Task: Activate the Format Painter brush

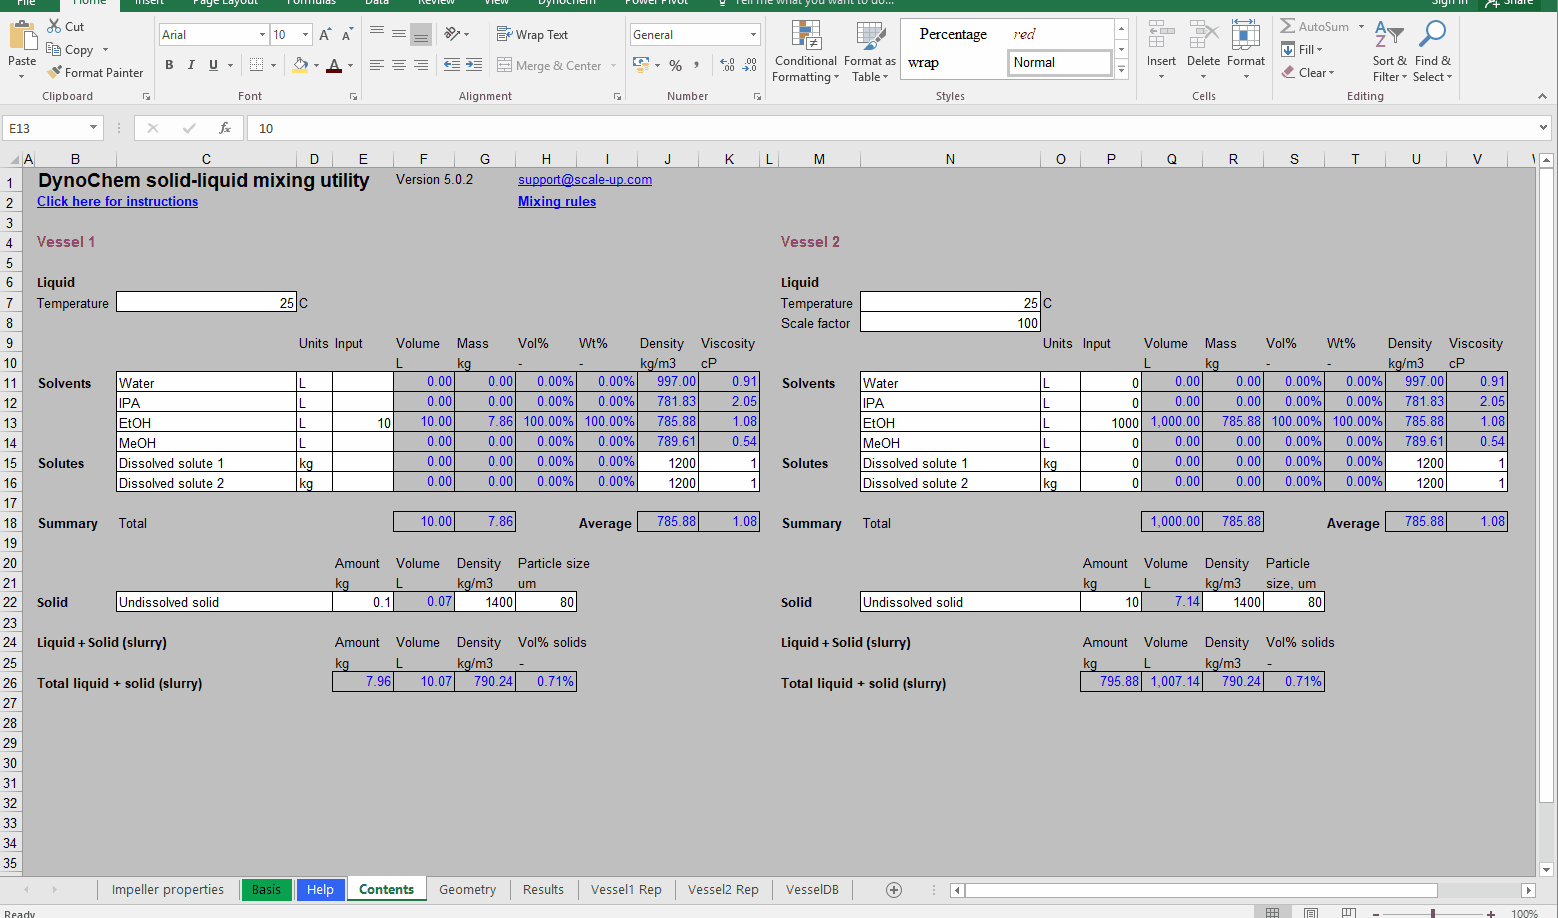Action: [96, 72]
